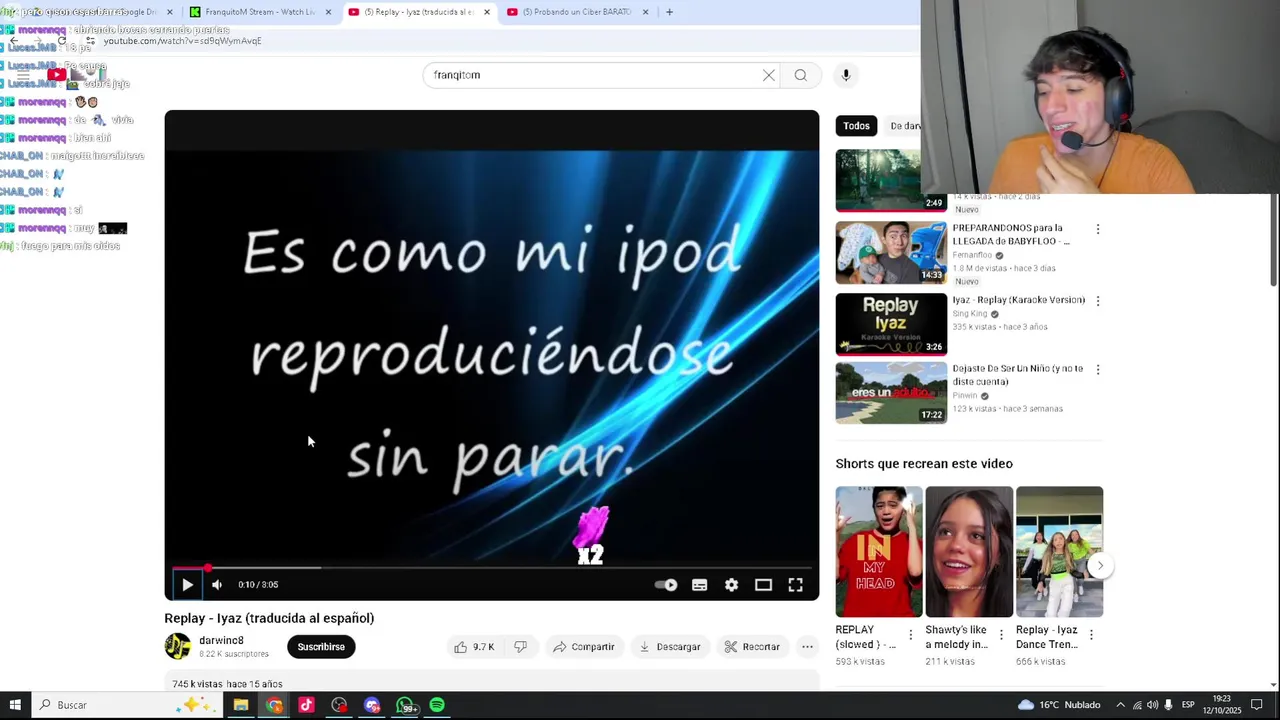Open options menu for Karaoke Version video
The height and width of the screenshot is (720, 1280).
point(1098,301)
